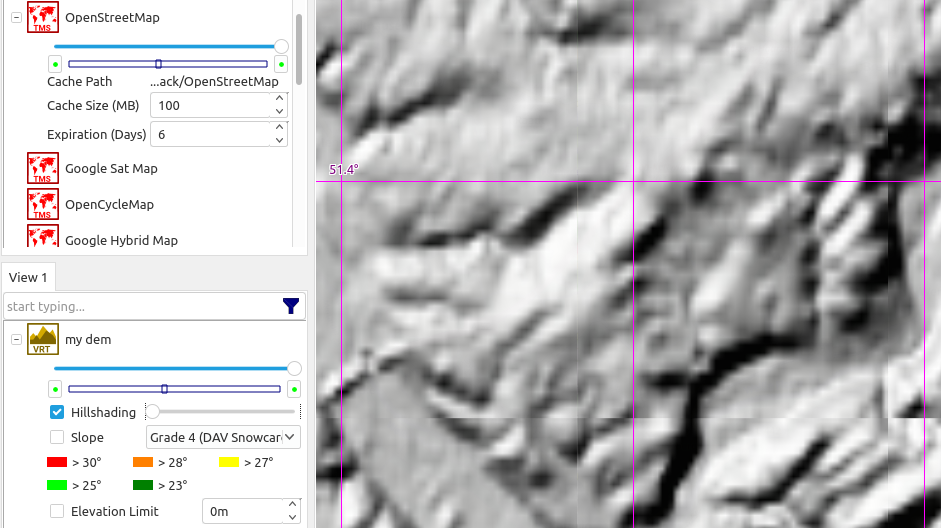Click the 'start typing...' filter field
941x528 pixels.
point(140,306)
